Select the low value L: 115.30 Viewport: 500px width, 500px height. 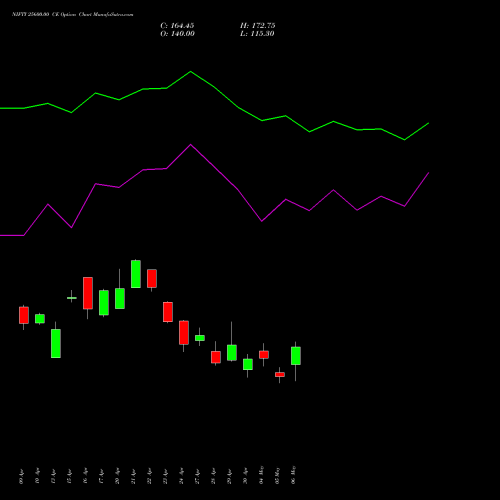coord(257,34)
